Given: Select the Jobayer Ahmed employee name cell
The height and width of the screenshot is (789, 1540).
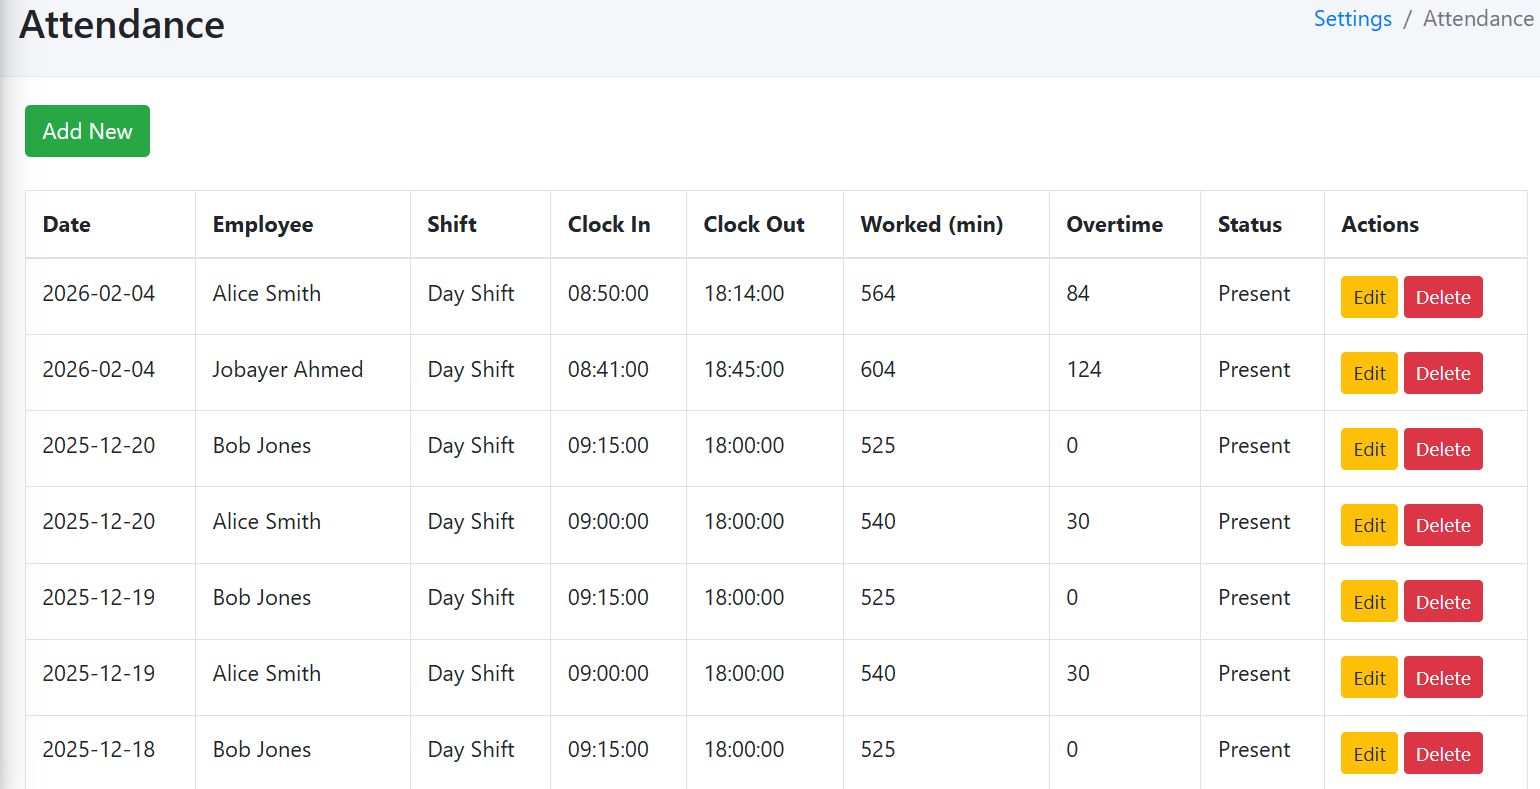Looking at the screenshot, I should click(x=287, y=370).
